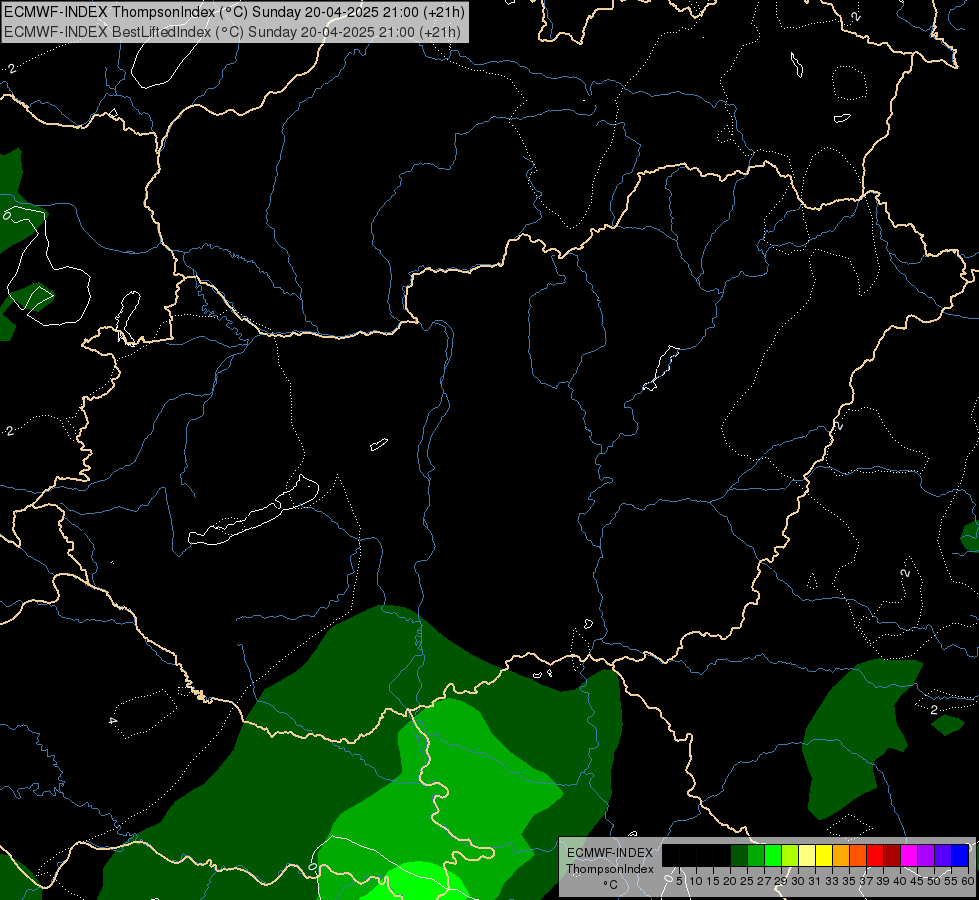
Task: Click the purple 45-50 legend swatch
Action: (x=926, y=855)
